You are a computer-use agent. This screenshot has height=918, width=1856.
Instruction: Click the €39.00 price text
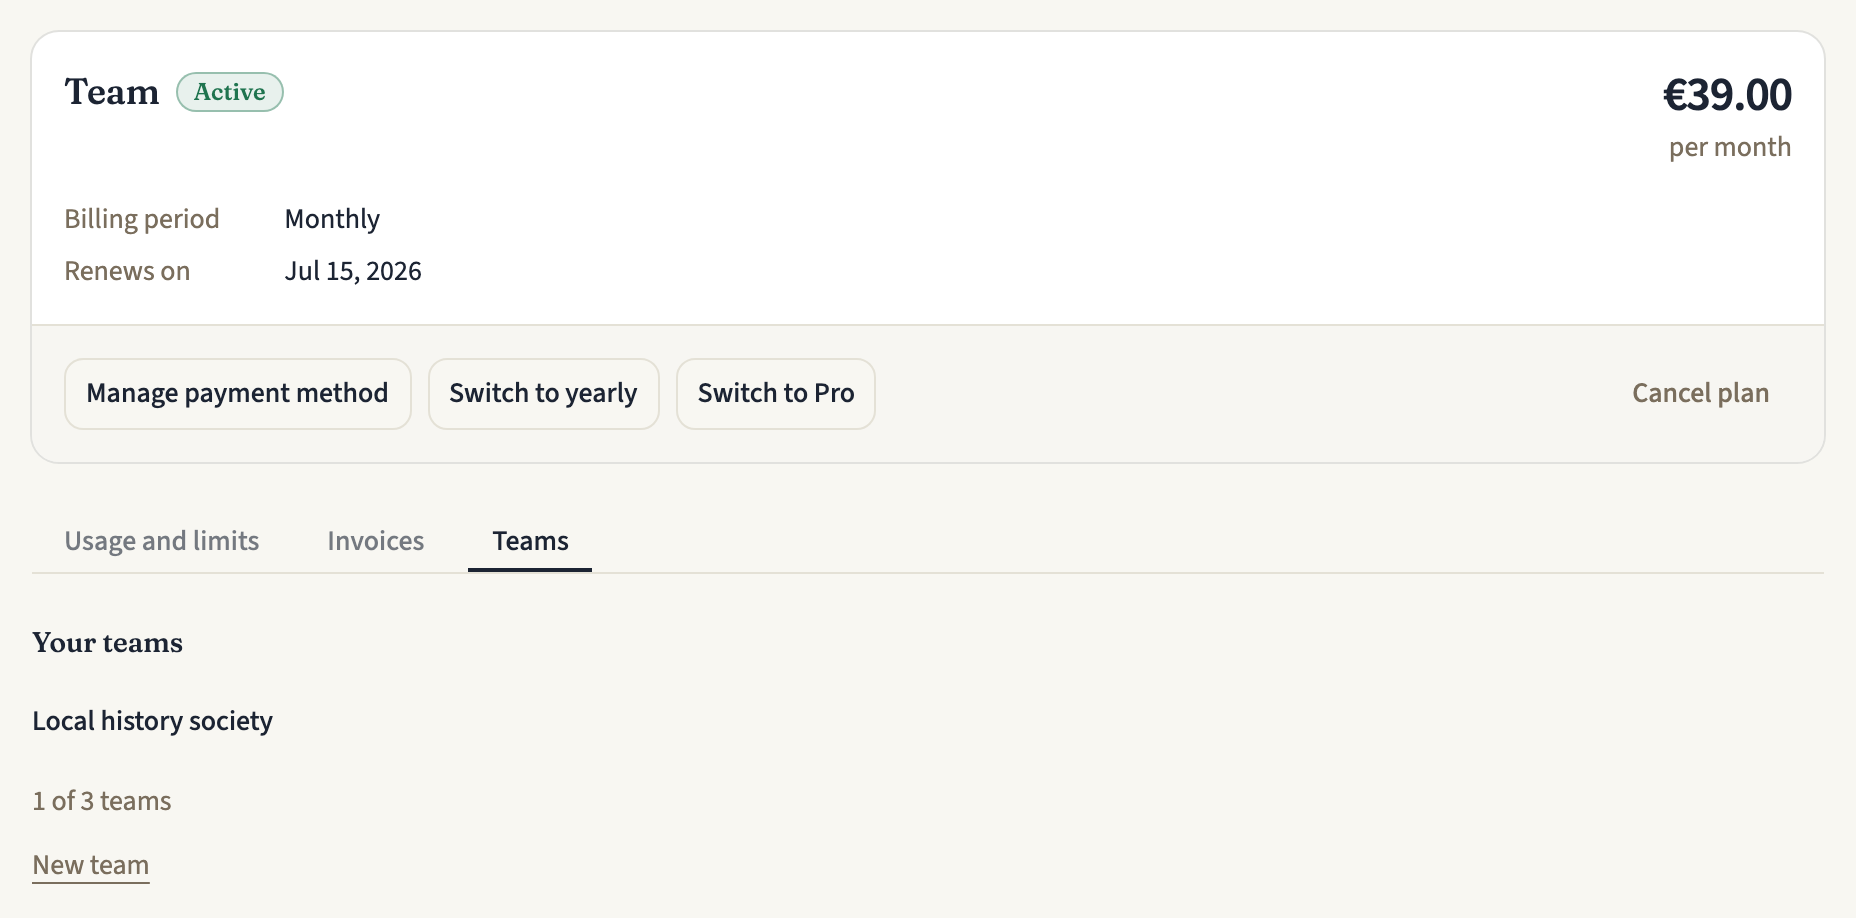[1727, 95]
